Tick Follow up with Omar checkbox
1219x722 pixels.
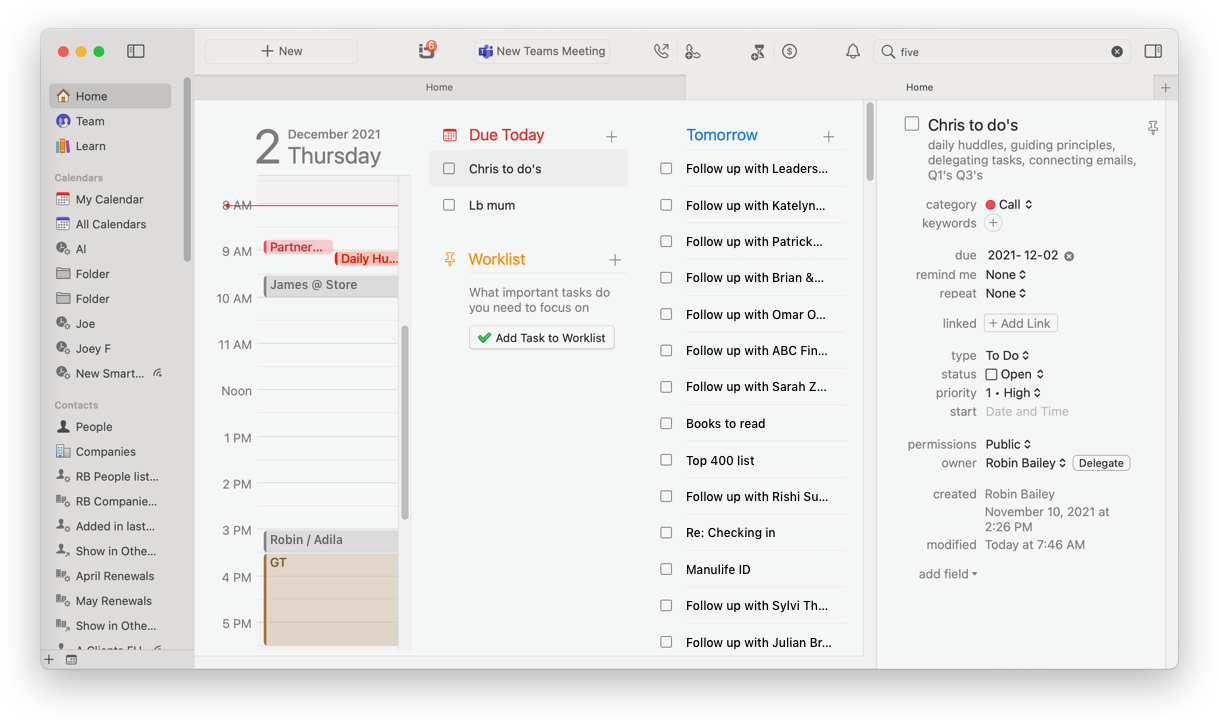(x=666, y=314)
